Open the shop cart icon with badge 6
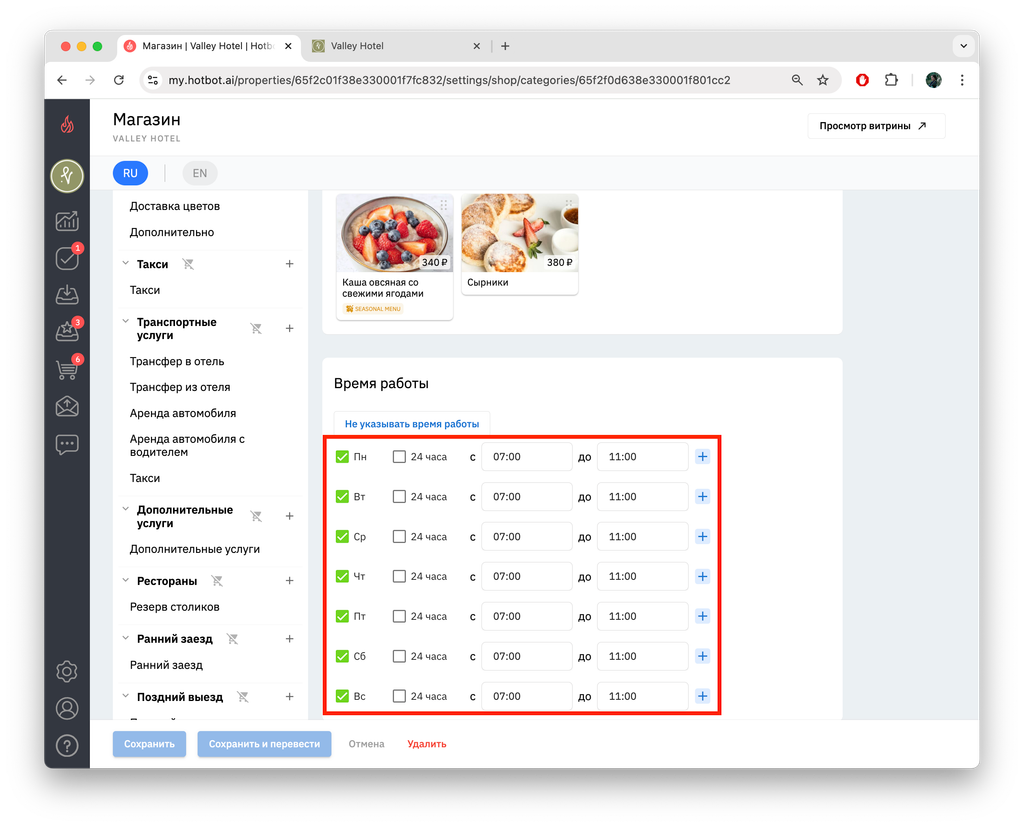1024x827 pixels. pos(67,369)
